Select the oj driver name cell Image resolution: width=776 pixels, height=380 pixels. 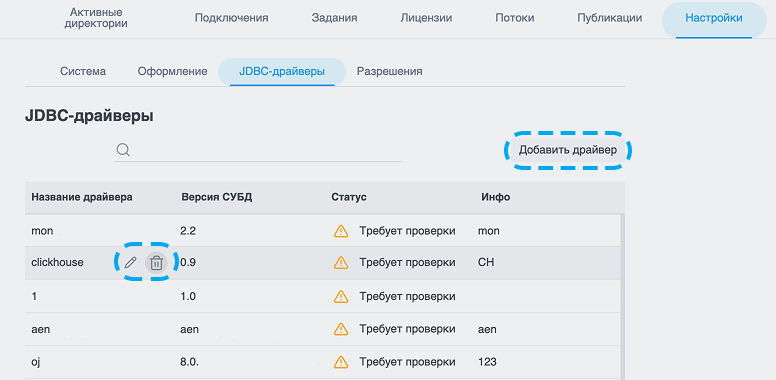pyautogui.click(x=35, y=362)
